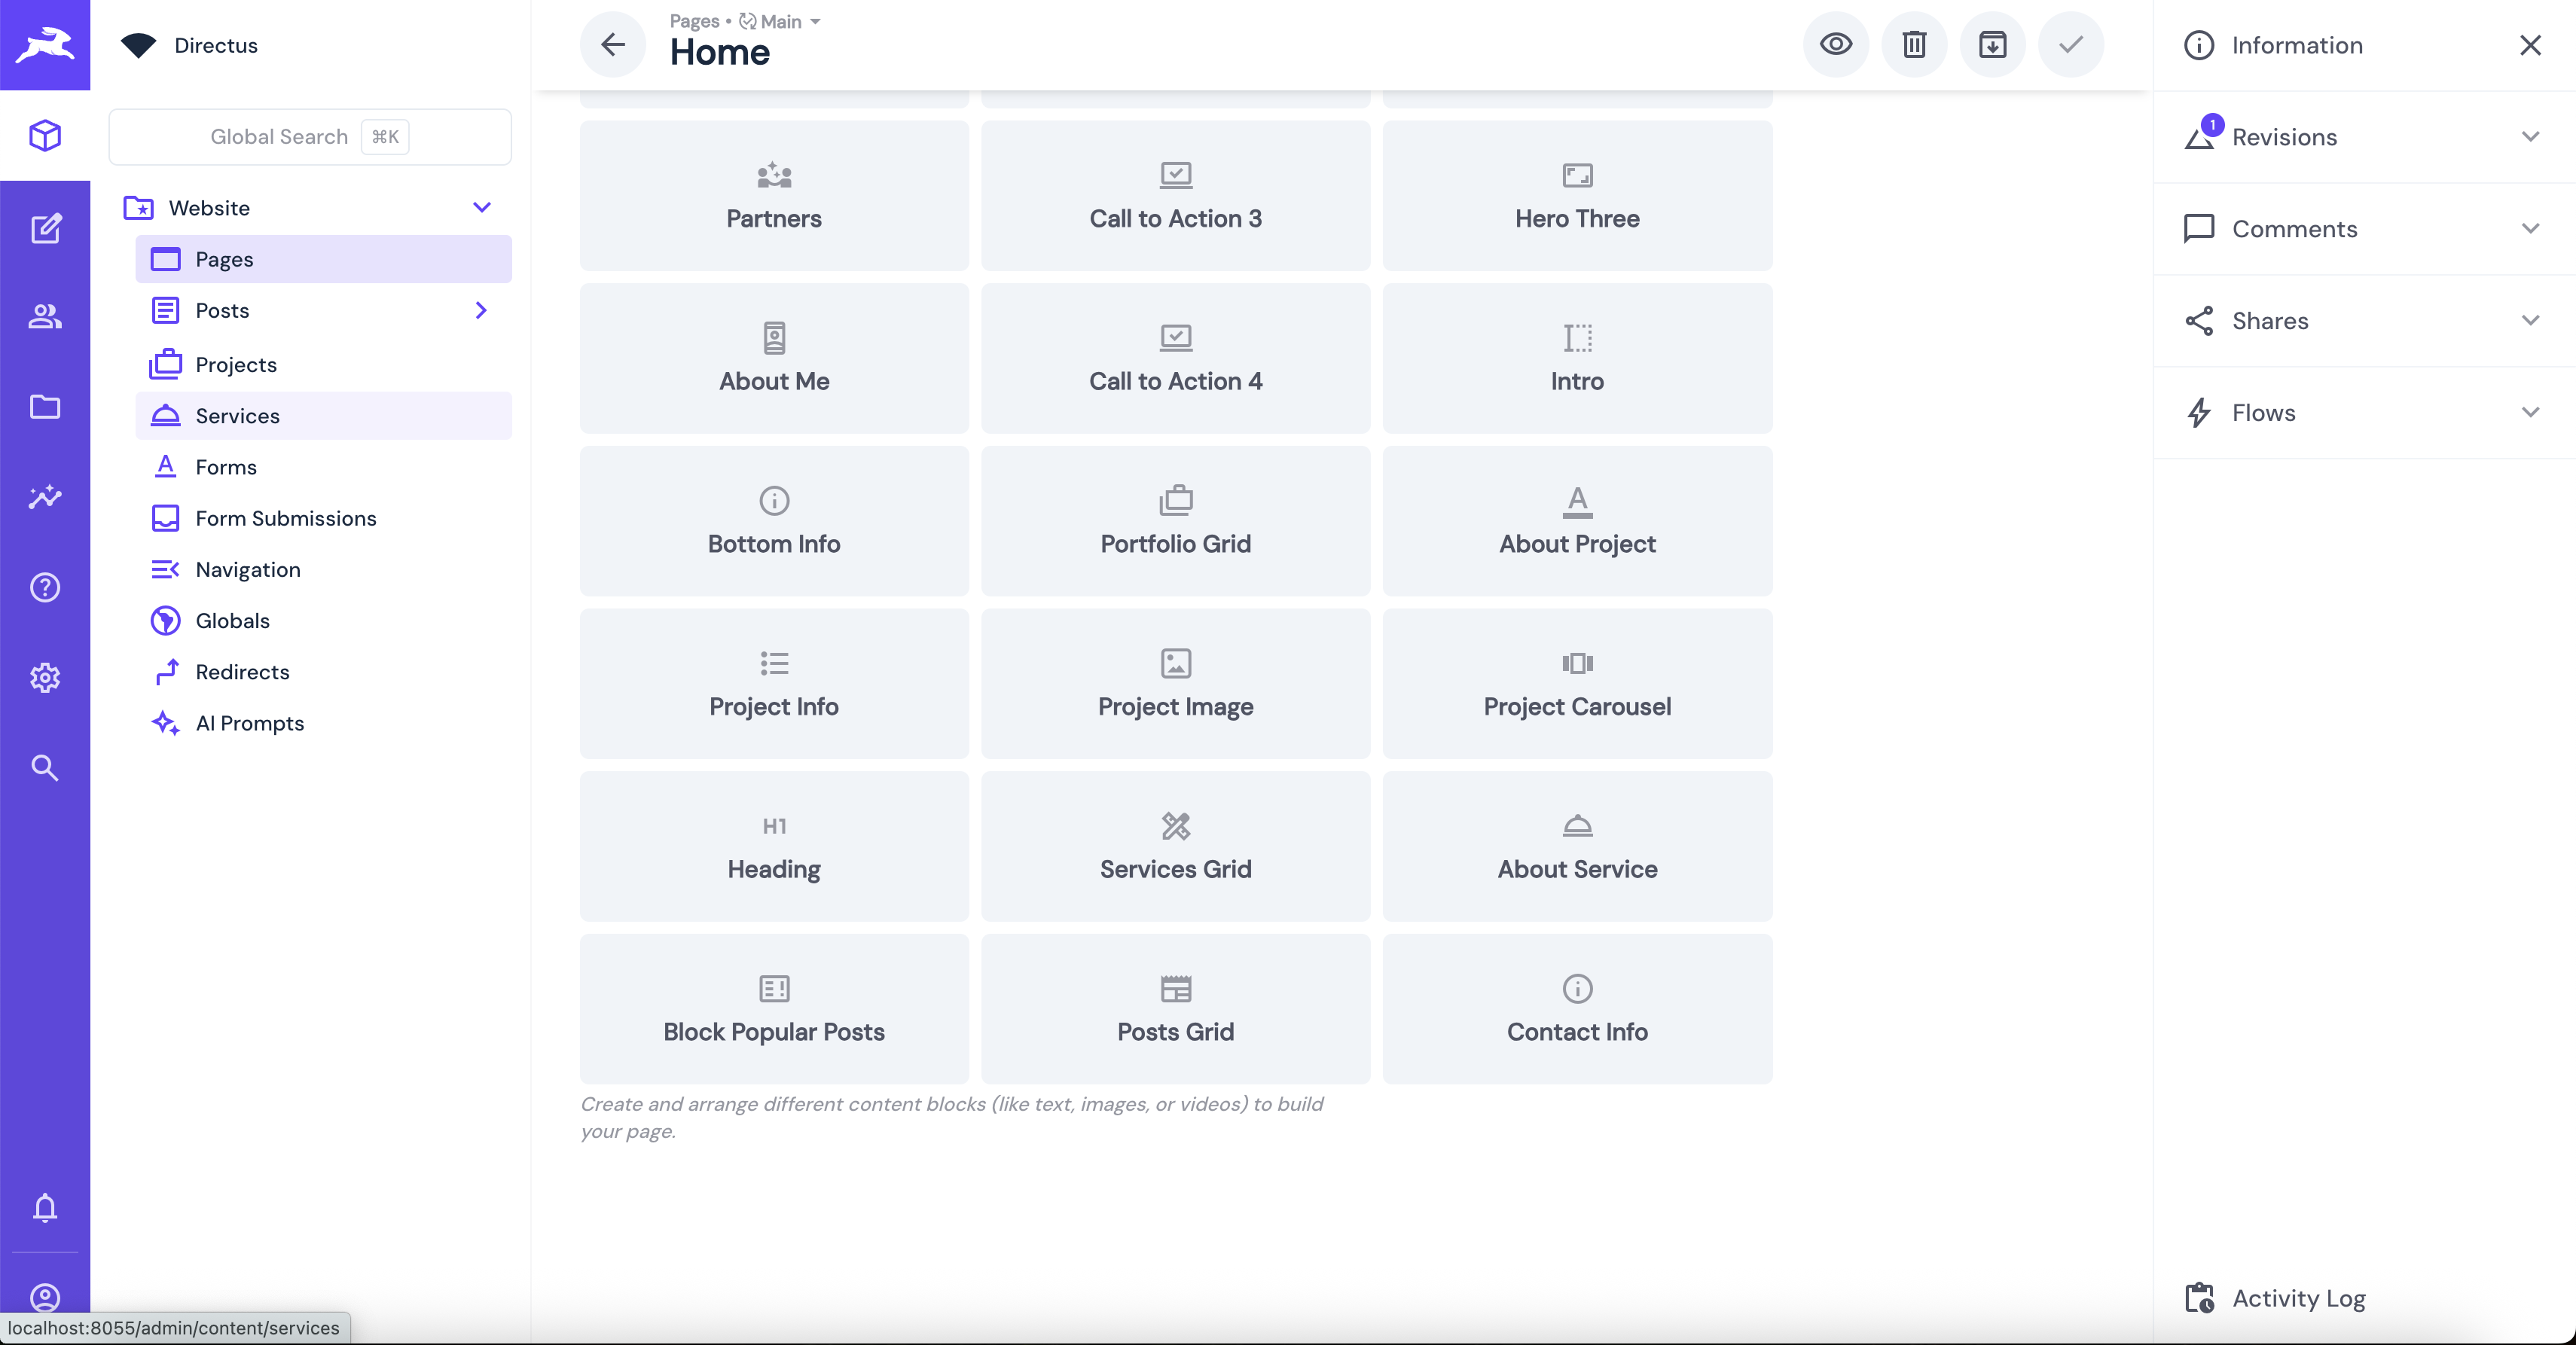
Task: Save with the checkmark button
Action: pos(2071,45)
